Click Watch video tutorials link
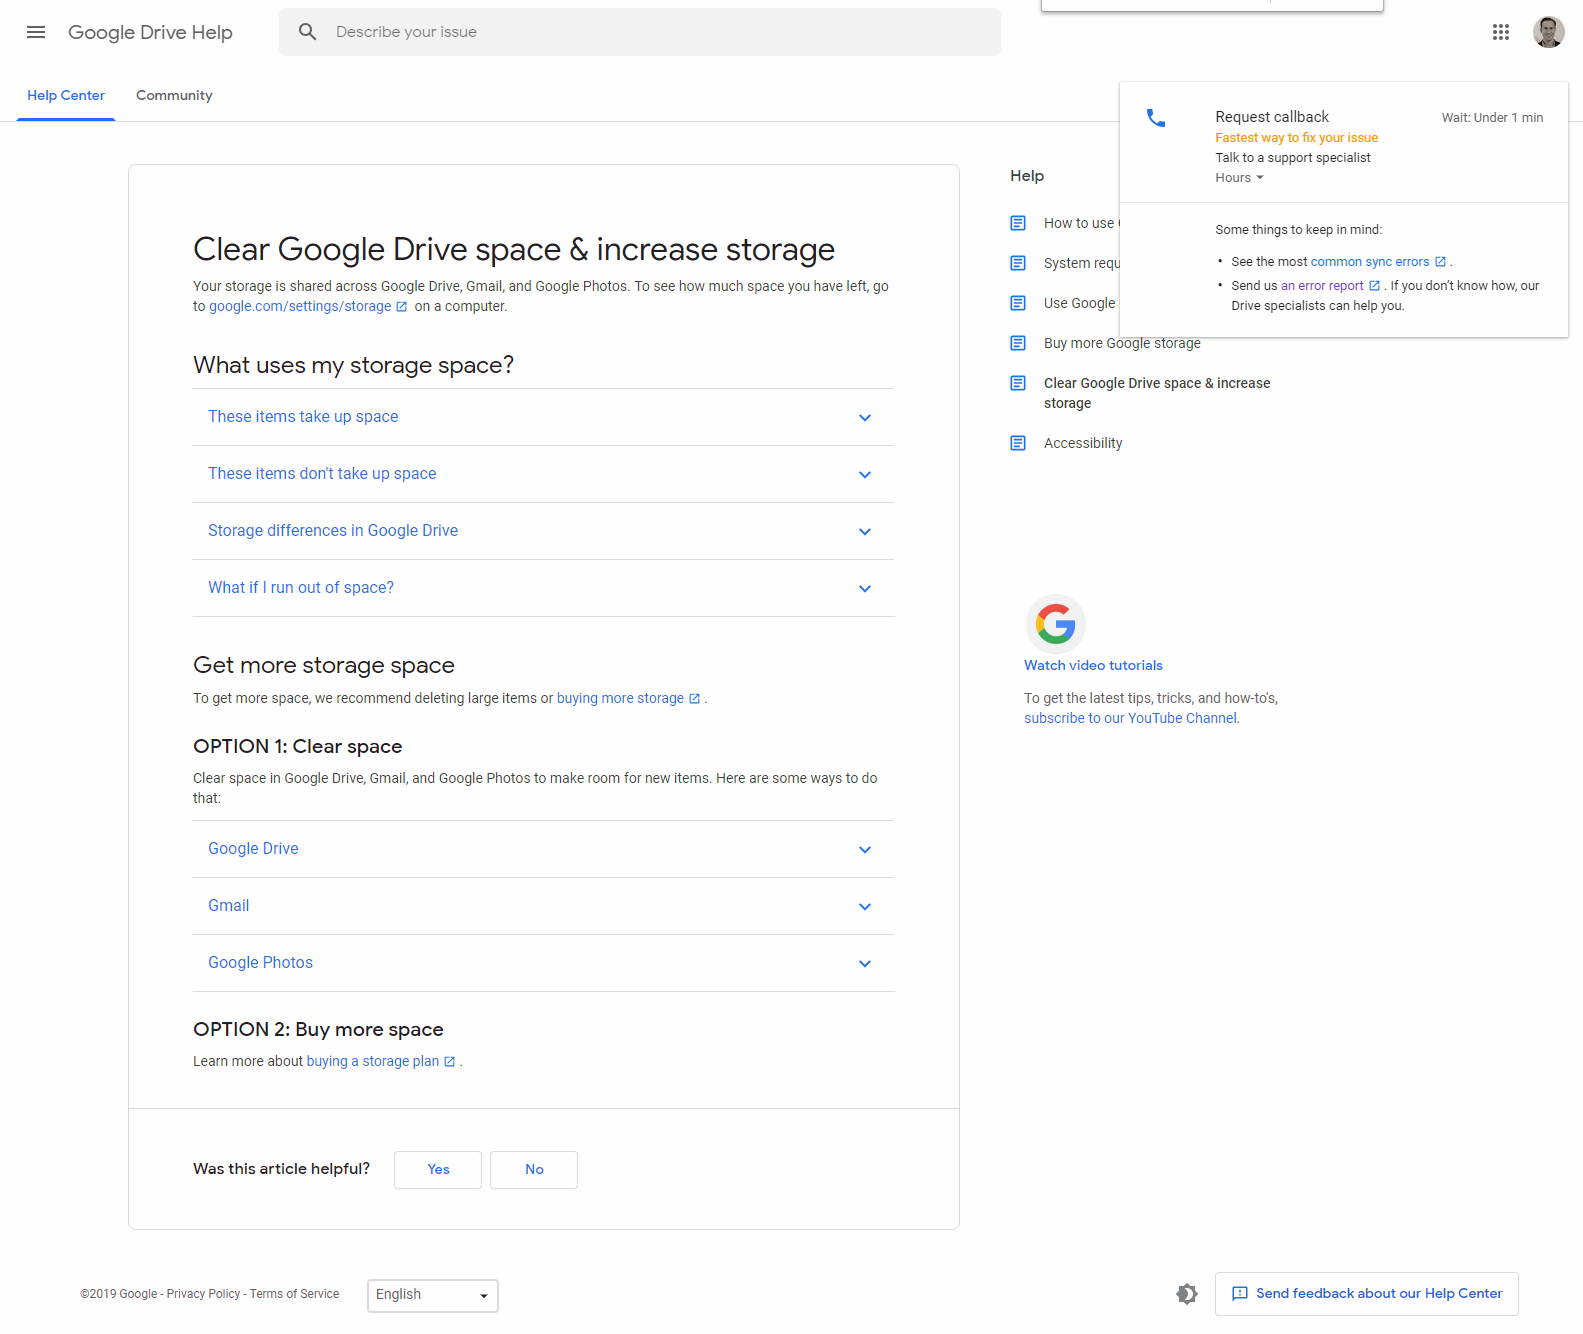1583x1334 pixels. click(x=1093, y=666)
